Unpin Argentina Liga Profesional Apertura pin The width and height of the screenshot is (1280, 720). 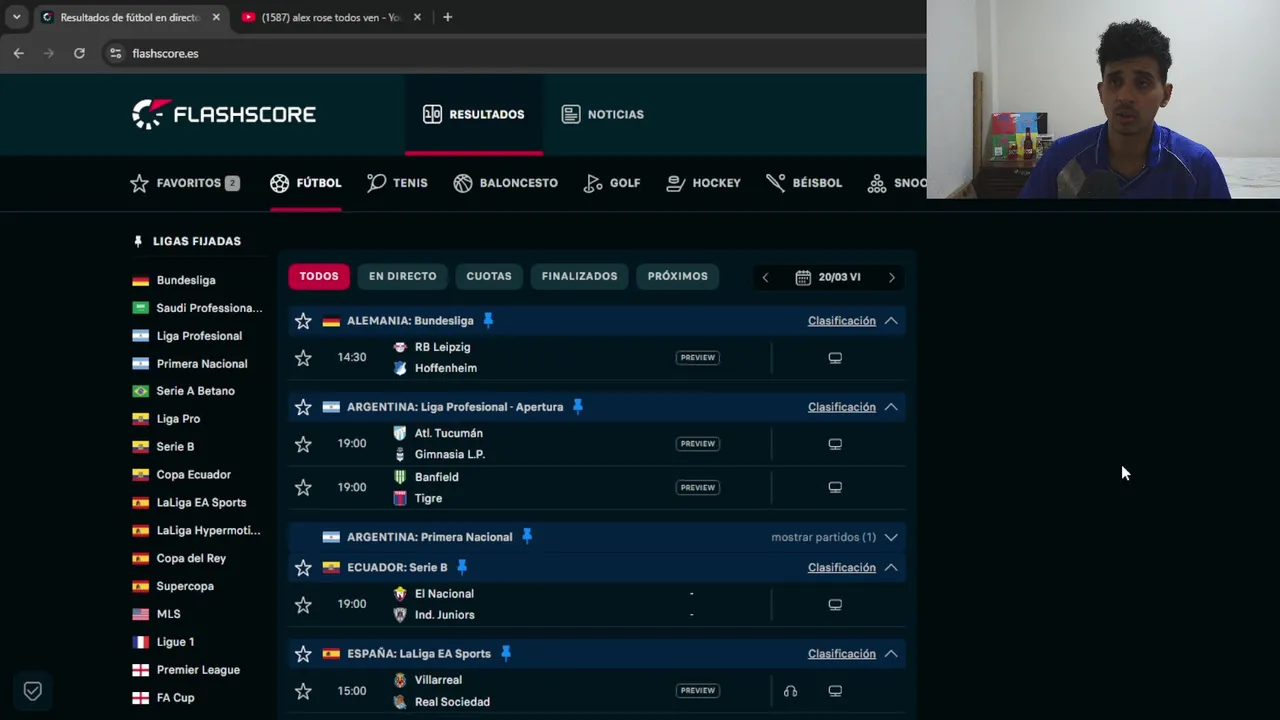pos(577,406)
